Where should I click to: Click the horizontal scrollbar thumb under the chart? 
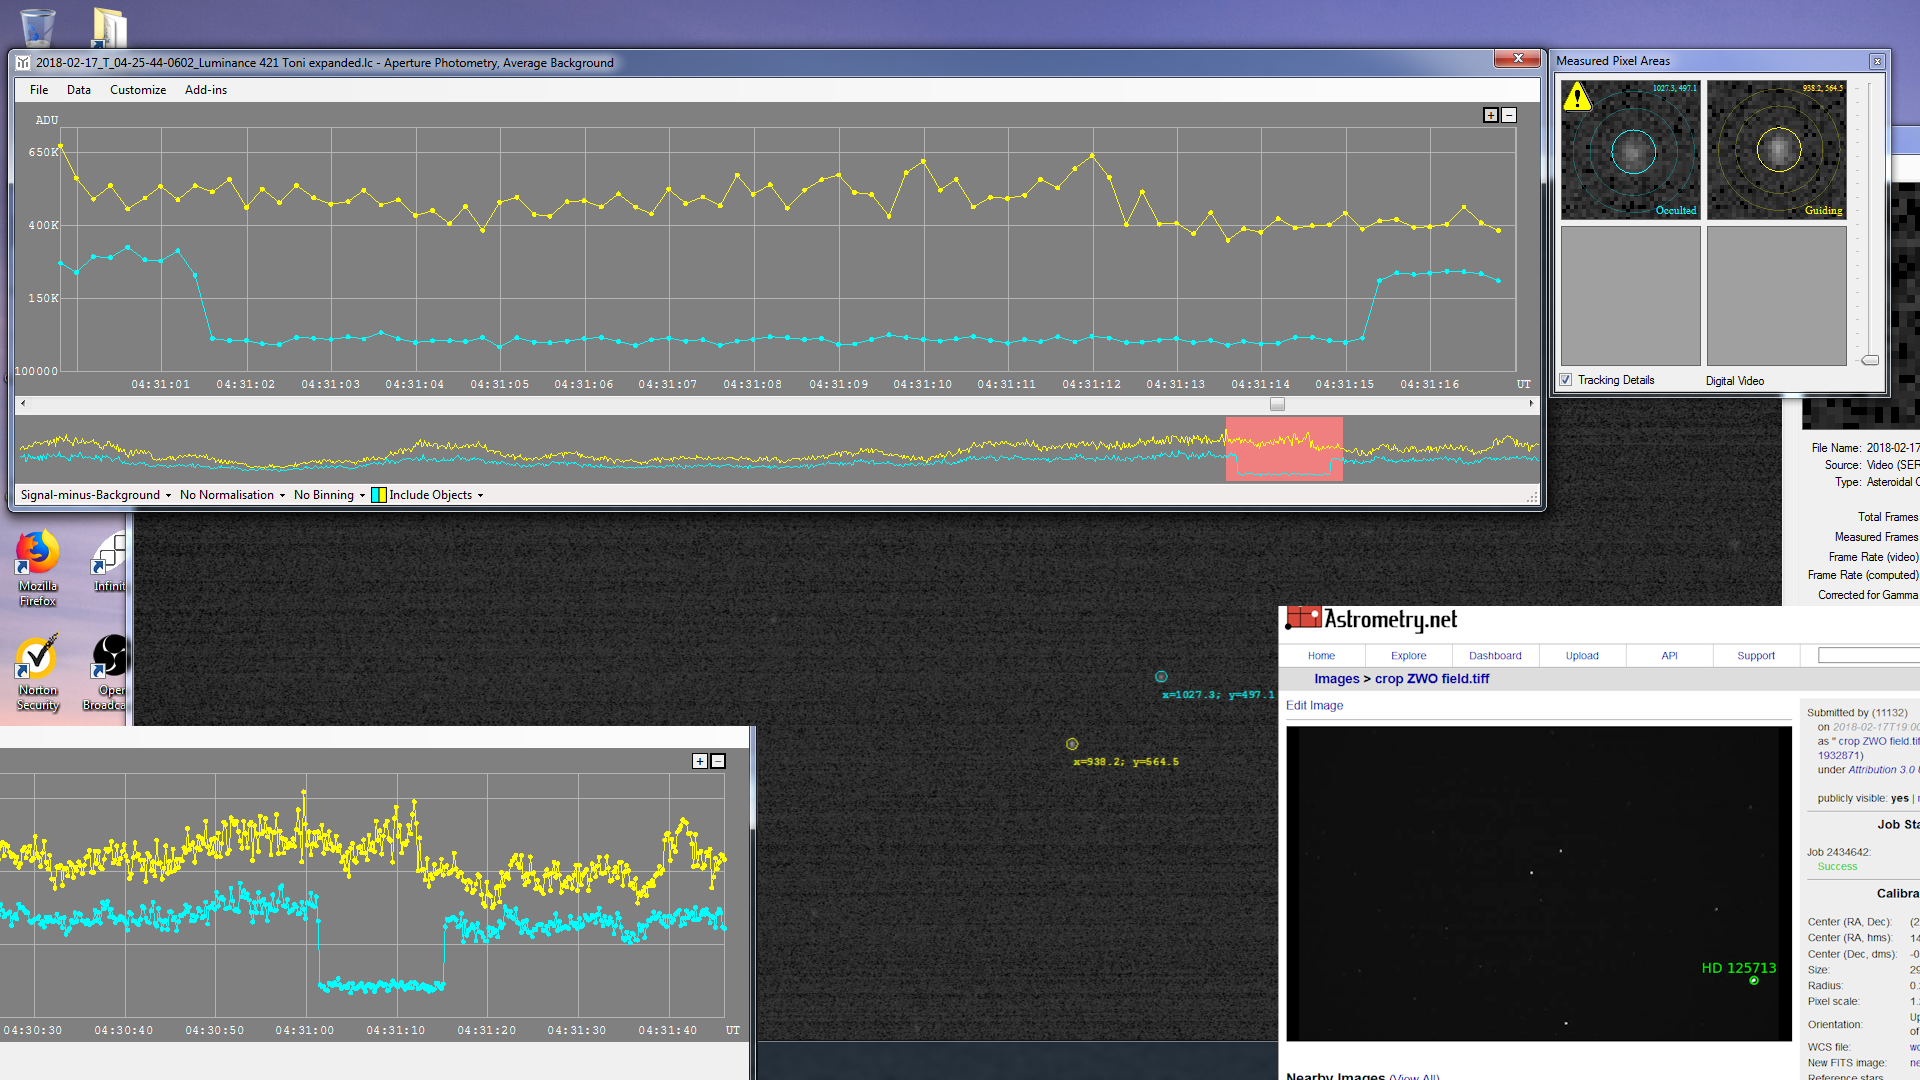tap(1277, 404)
